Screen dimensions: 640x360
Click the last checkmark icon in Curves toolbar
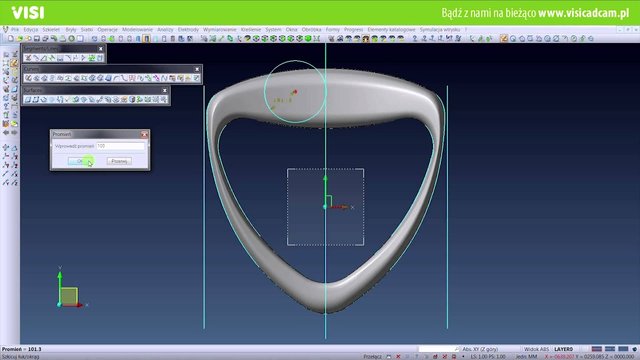coord(197,78)
